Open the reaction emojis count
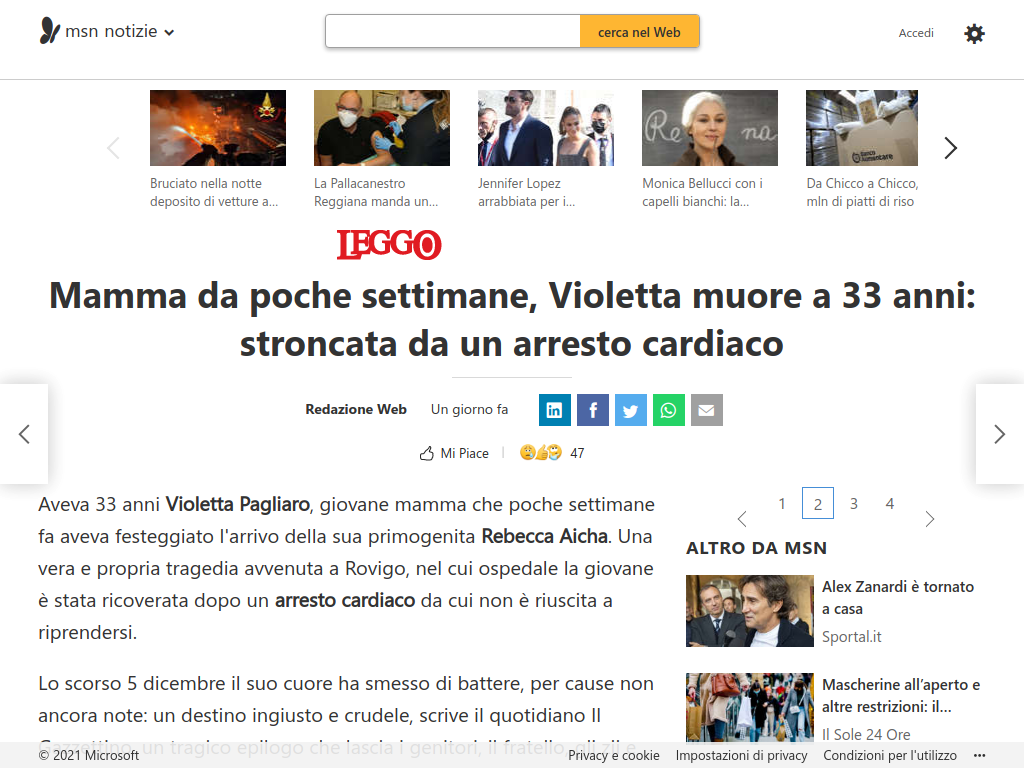This screenshot has width=1024, height=768. pyautogui.click(x=552, y=453)
